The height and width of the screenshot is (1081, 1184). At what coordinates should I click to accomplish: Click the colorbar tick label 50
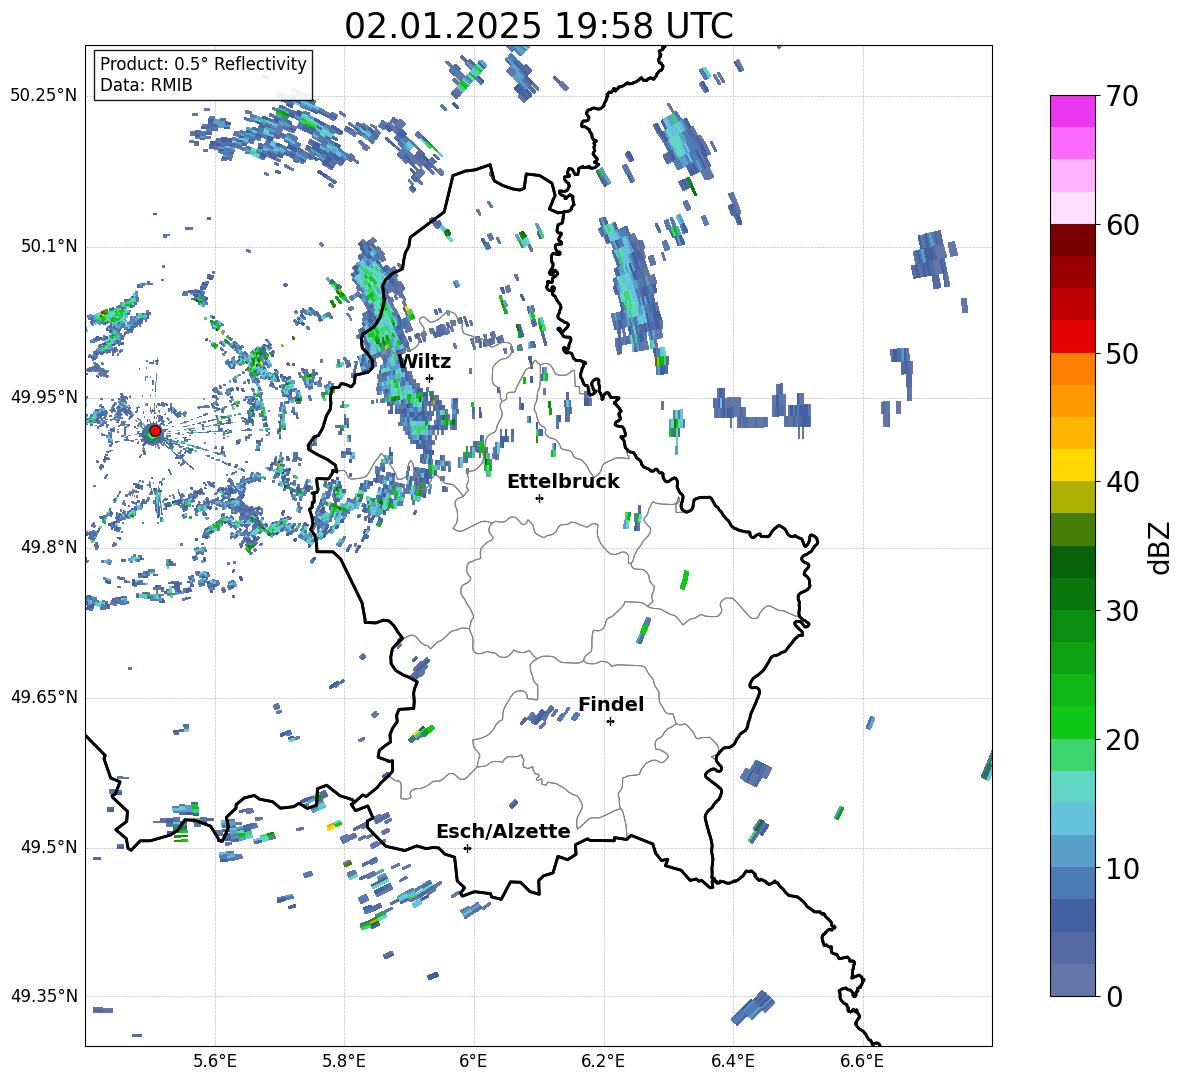pos(1122,353)
